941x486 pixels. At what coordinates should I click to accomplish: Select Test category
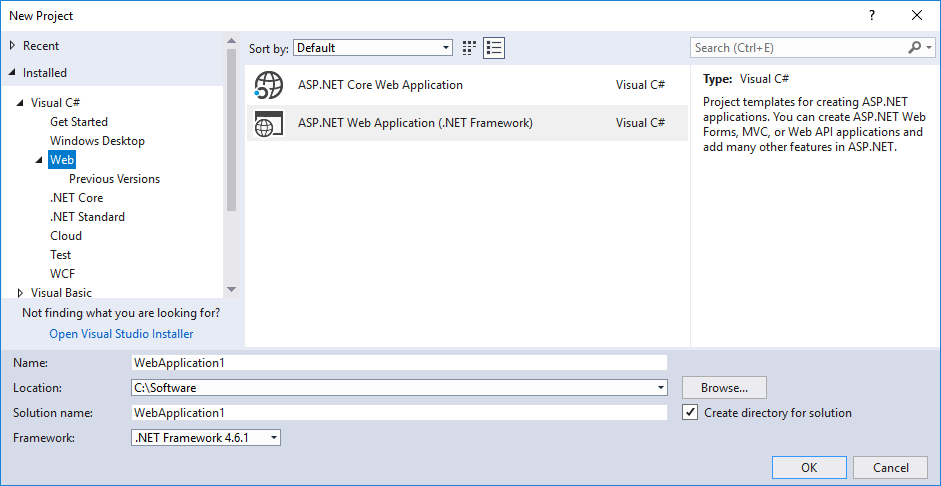click(61, 255)
